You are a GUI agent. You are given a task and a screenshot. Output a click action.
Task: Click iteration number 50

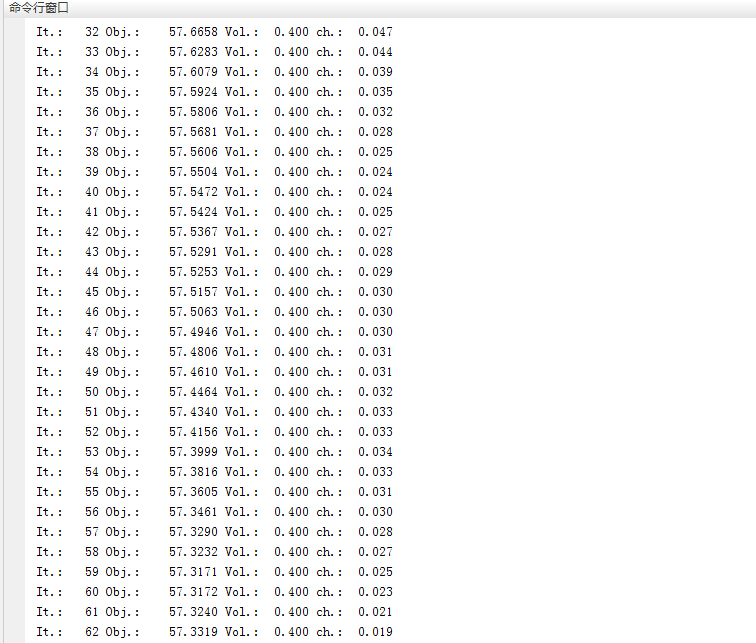(x=92, y=392)
